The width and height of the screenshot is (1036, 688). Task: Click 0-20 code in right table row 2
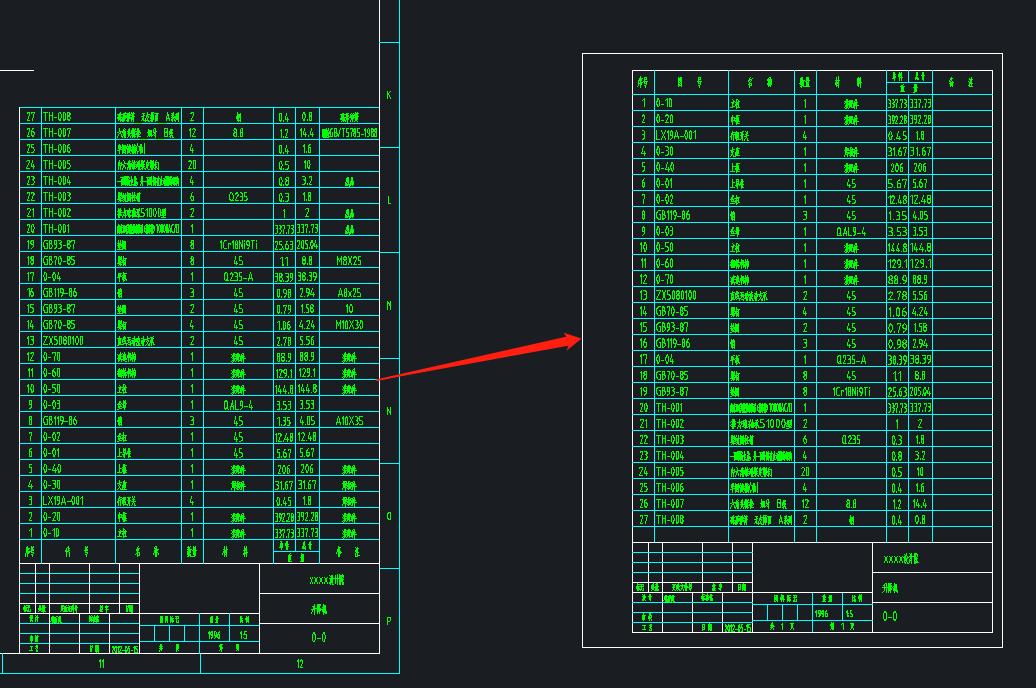(x=665, y=119)
